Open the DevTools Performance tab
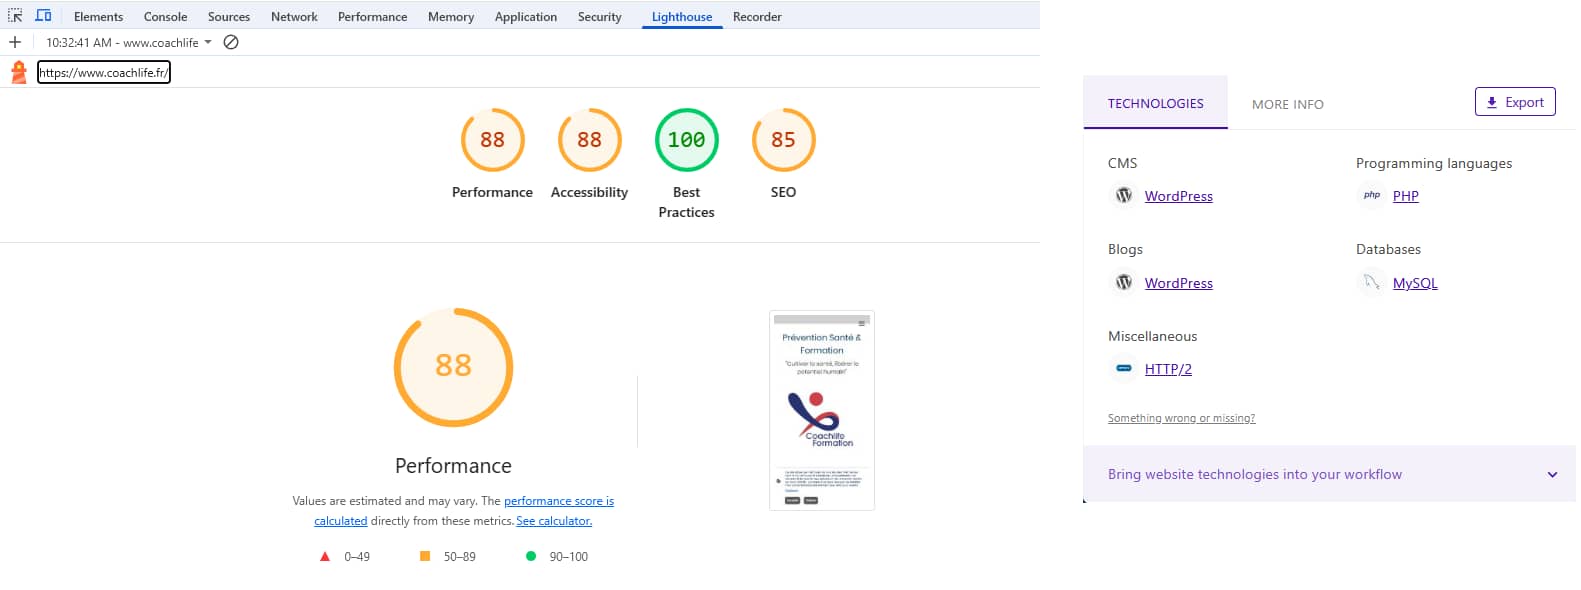Screen dimensions: 1581x590 (372, 16)
